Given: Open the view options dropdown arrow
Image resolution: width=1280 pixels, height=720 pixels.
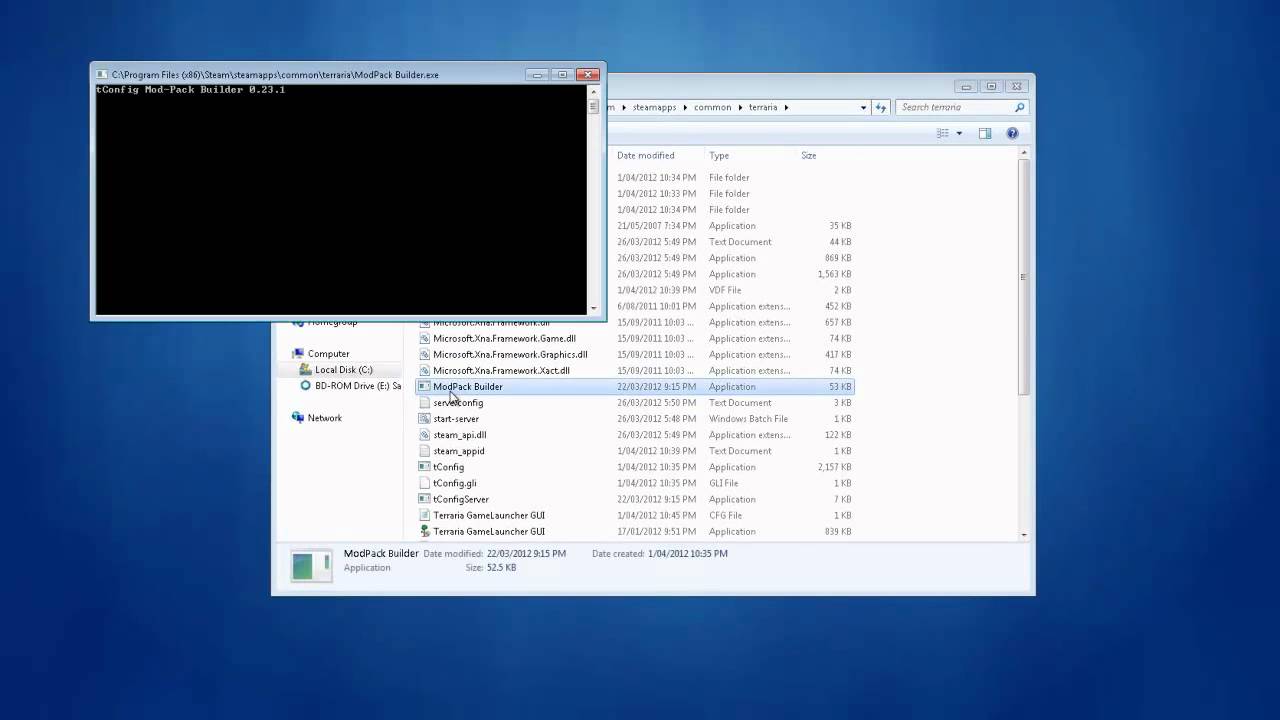Looking at the screenshot, I should pos(959,133).
